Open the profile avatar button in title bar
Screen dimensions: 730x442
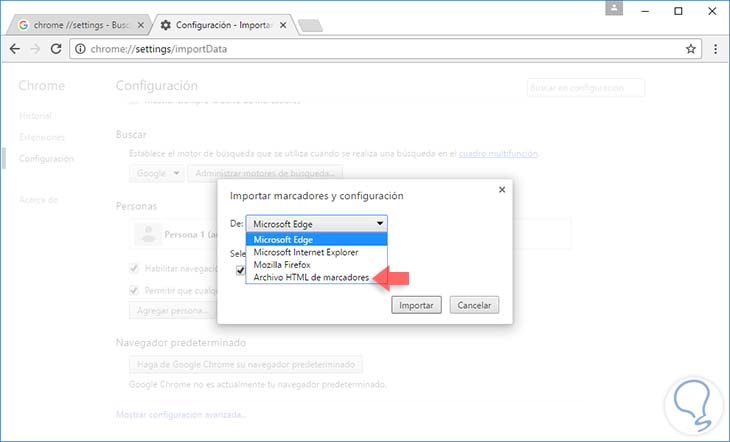tap(614, 8)
